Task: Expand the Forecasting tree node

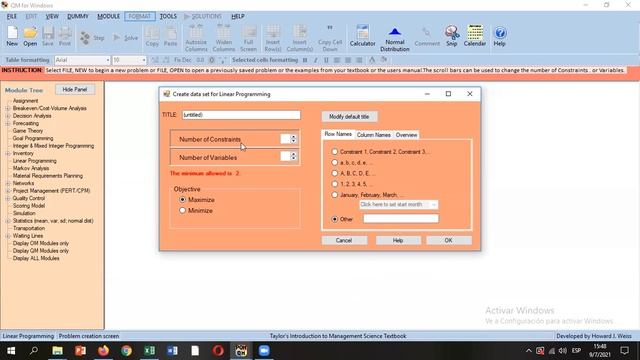Action: pos(8,123)
